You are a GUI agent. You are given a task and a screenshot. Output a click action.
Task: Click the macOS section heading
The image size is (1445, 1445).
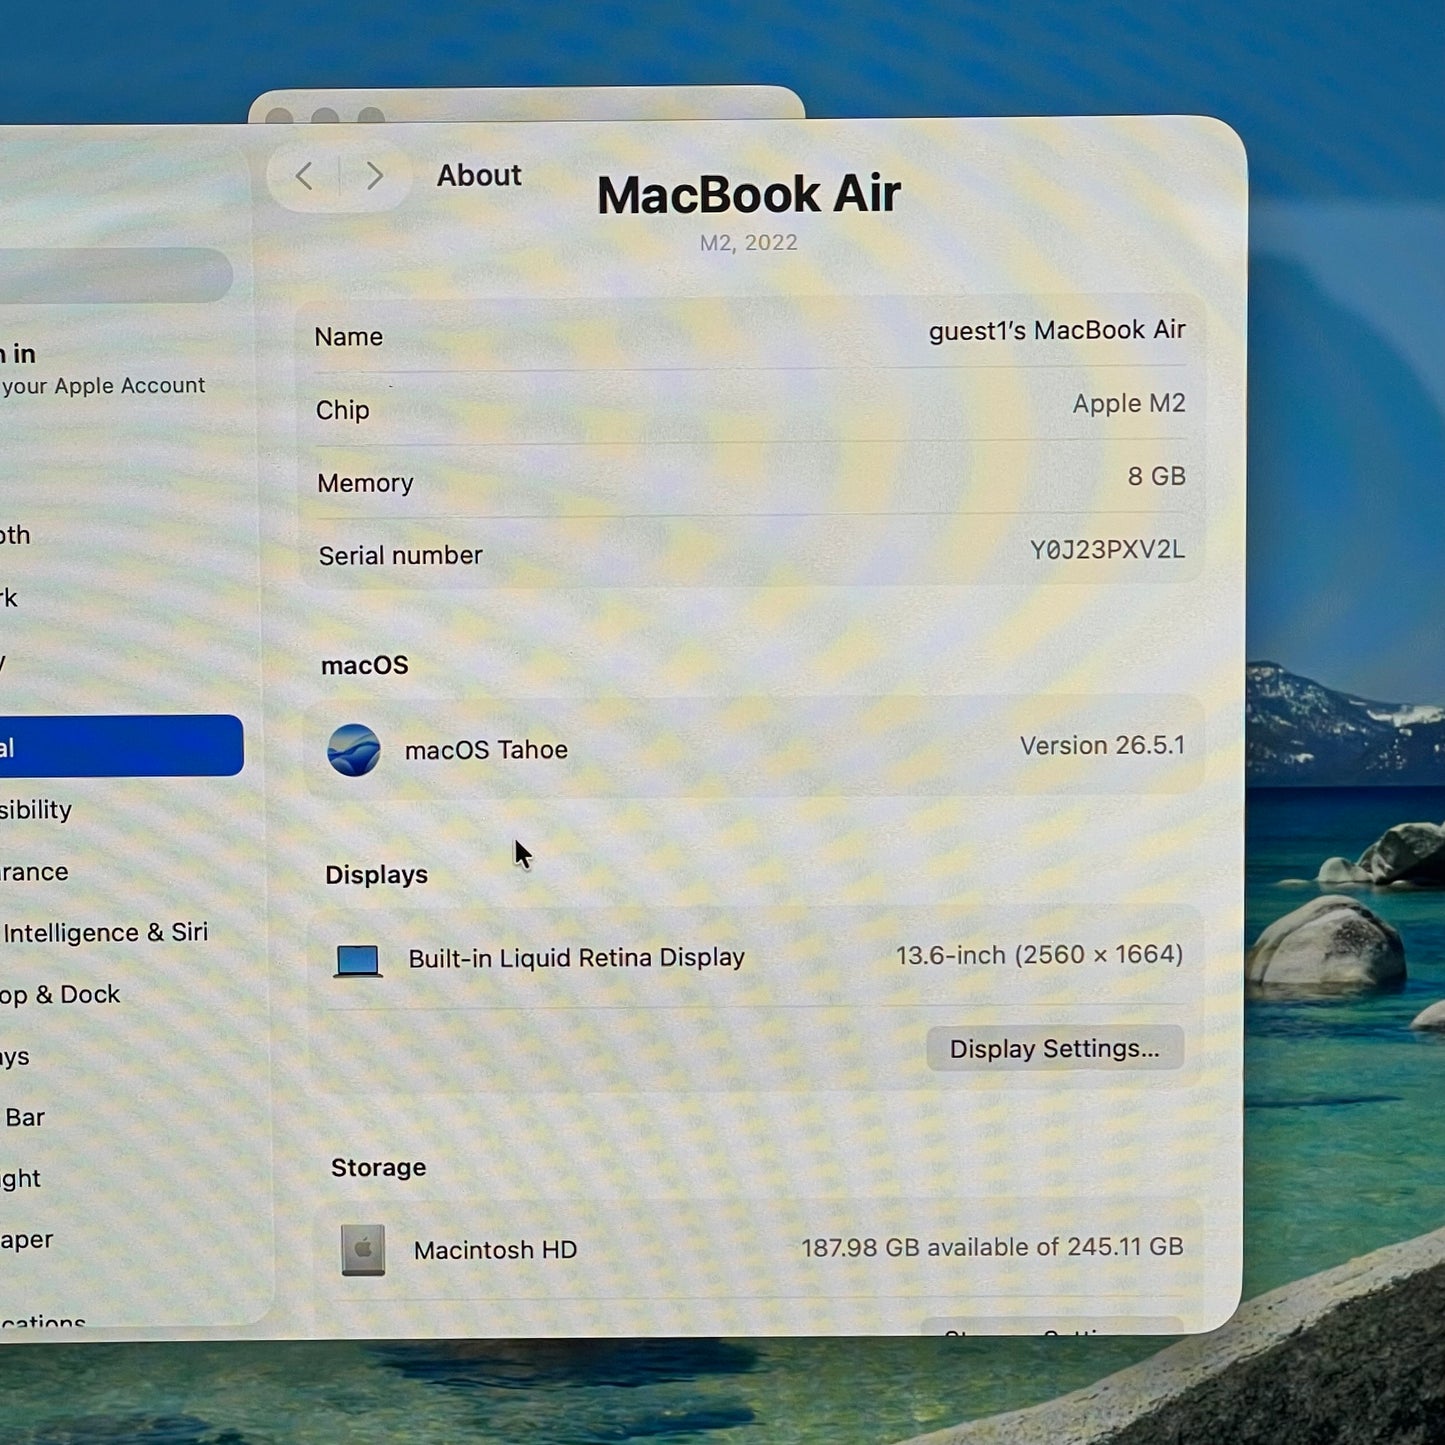[364, 666]
